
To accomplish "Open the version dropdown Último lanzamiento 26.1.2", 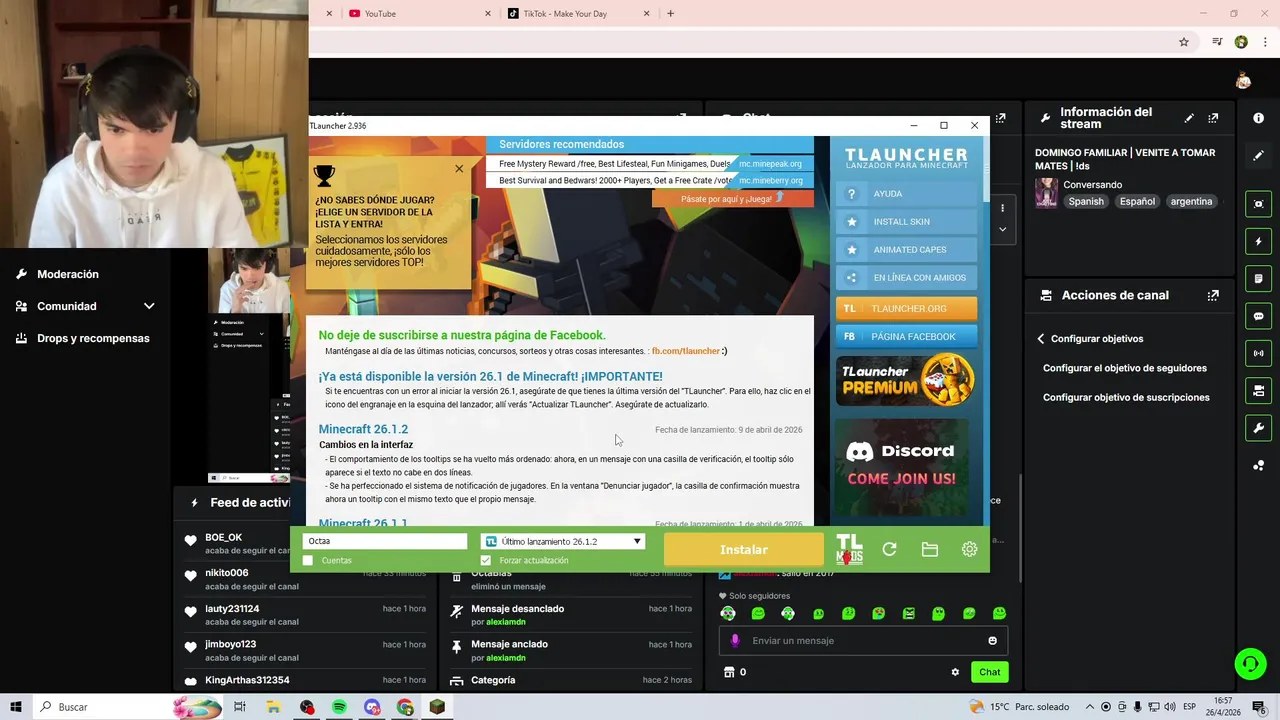I will tap(563, 541).
